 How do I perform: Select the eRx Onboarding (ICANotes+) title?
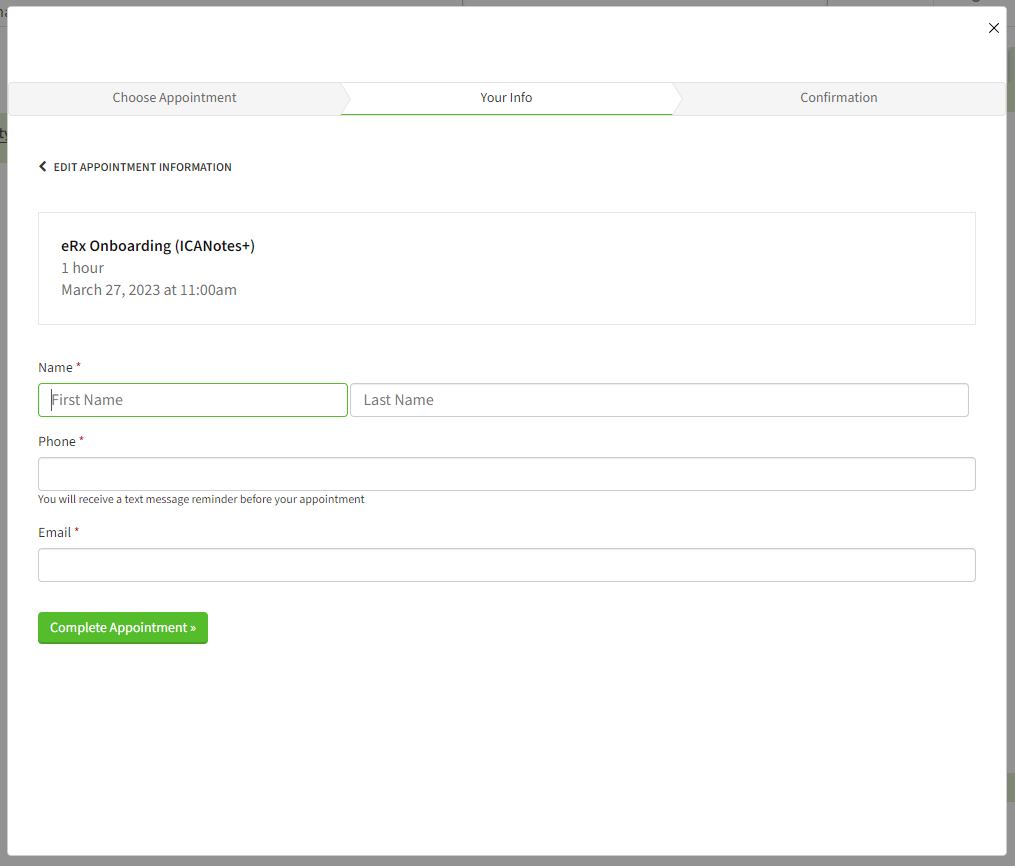(x=158, y=246)
